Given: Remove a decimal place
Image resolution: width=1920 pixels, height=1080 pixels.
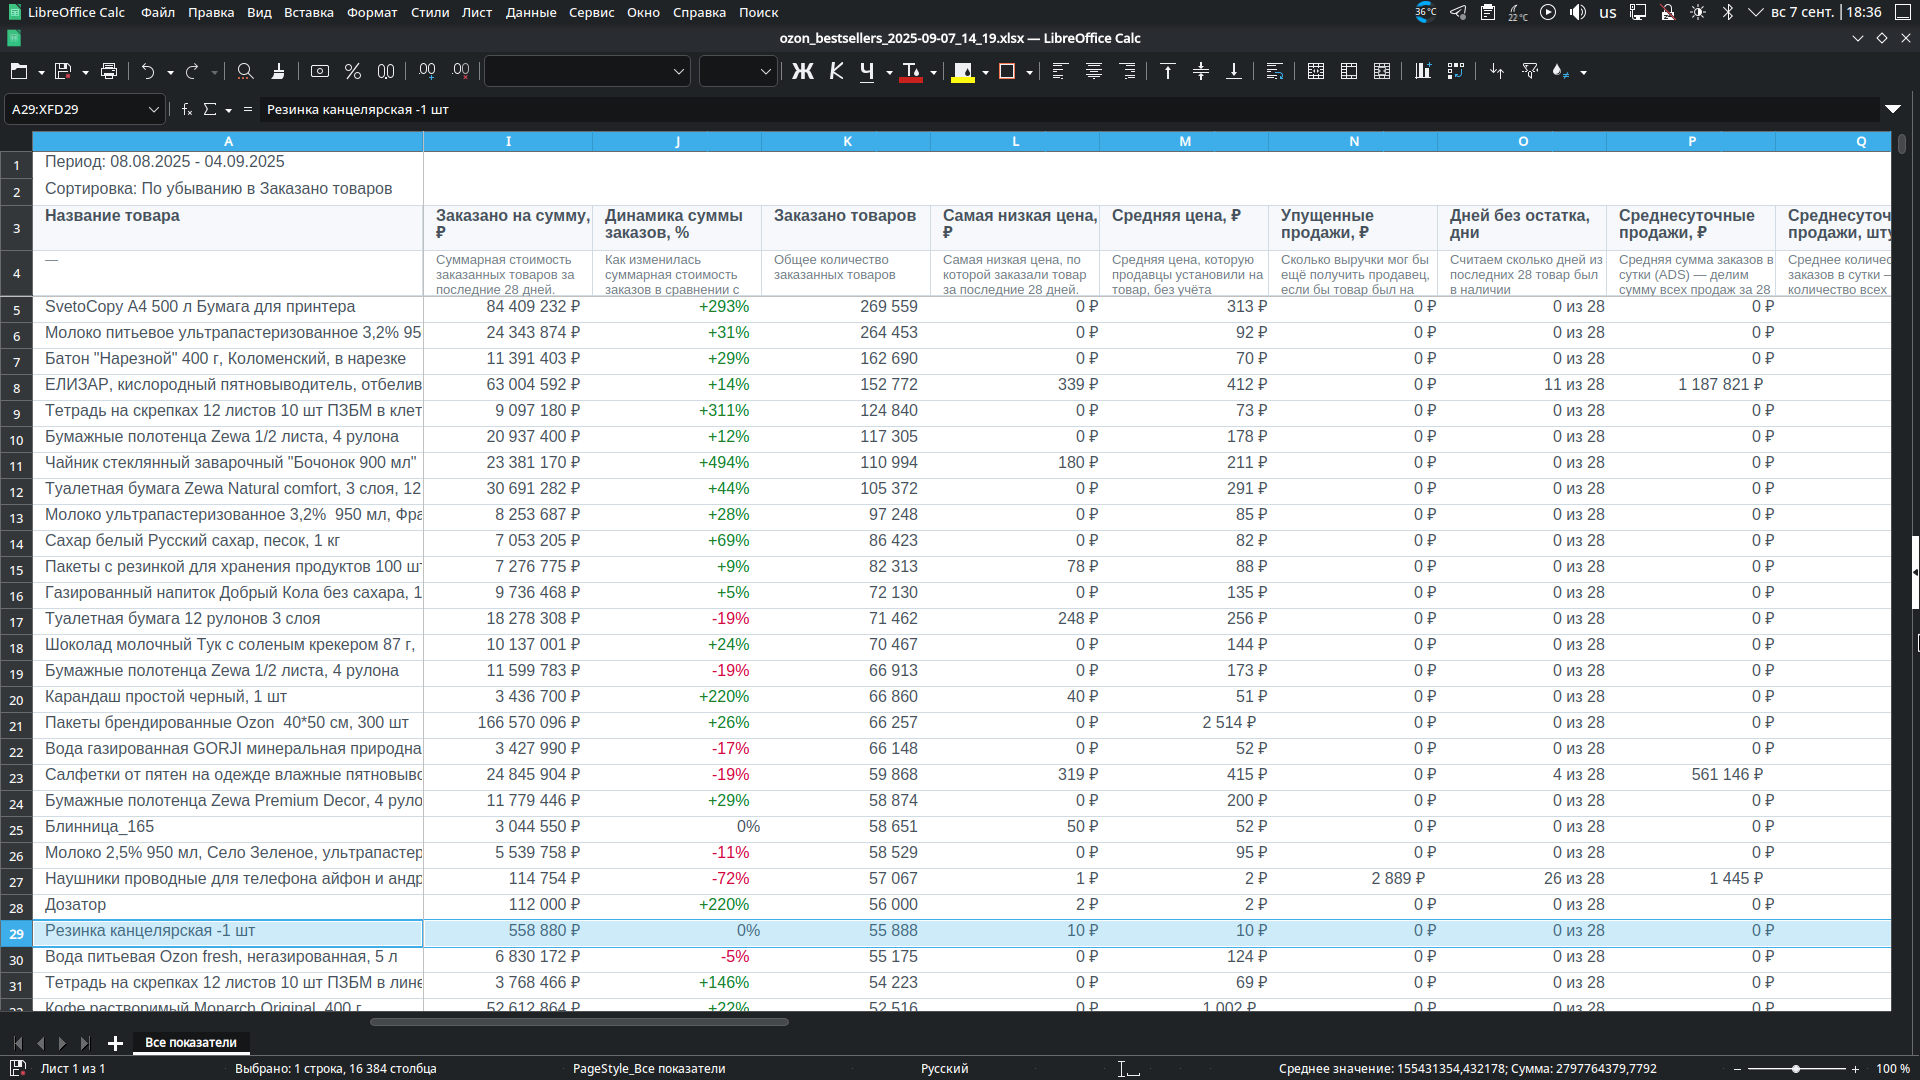Looking at the screenshot, I should click(x=460, y=71).
